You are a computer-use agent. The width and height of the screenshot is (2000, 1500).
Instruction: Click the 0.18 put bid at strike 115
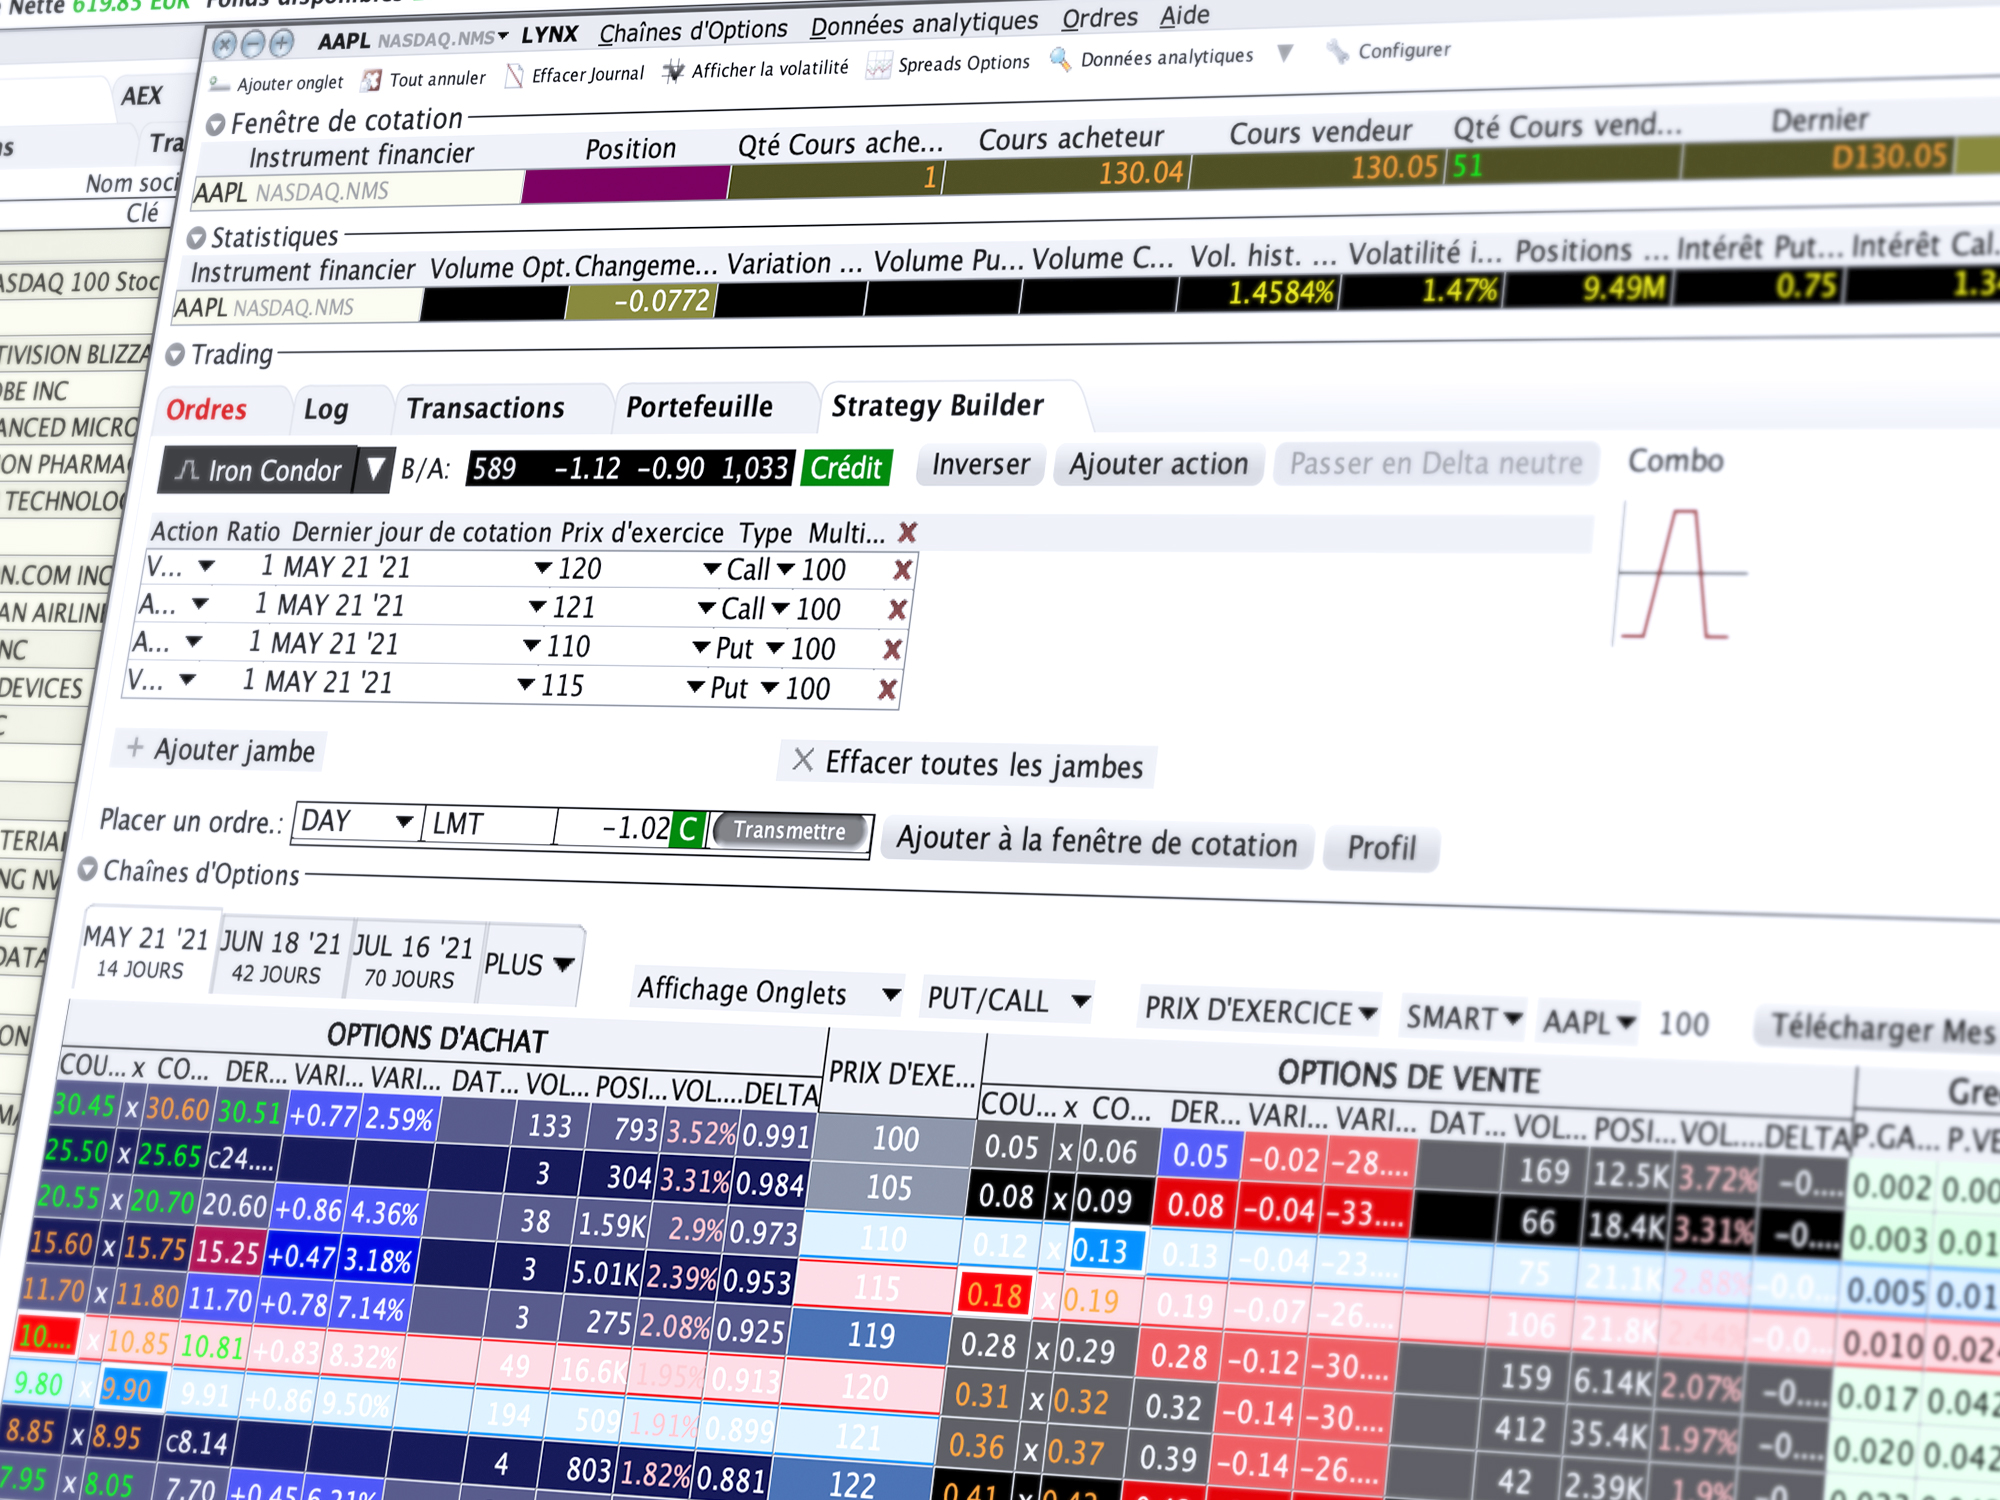click(994, 1296)
